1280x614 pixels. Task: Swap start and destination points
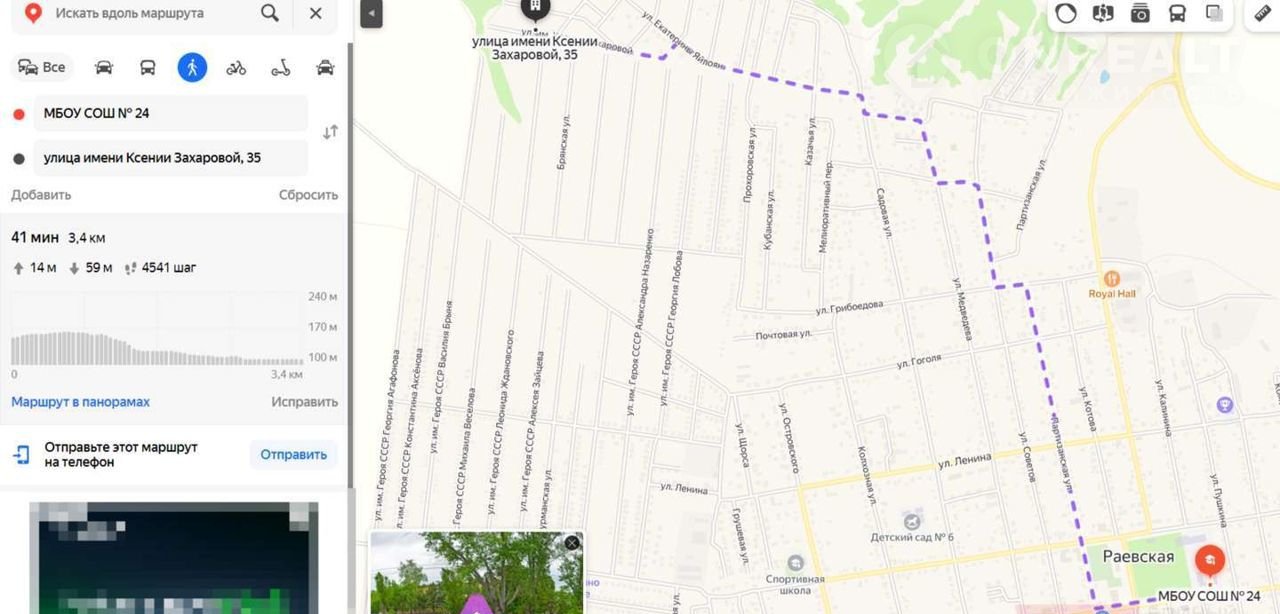coord(330,132)
